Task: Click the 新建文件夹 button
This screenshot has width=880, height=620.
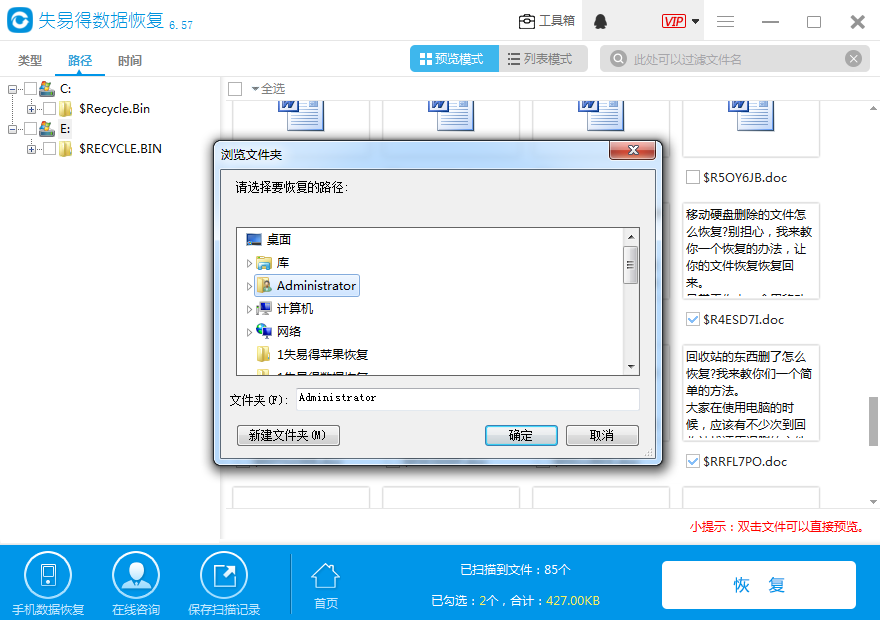Action: point(288,435)
